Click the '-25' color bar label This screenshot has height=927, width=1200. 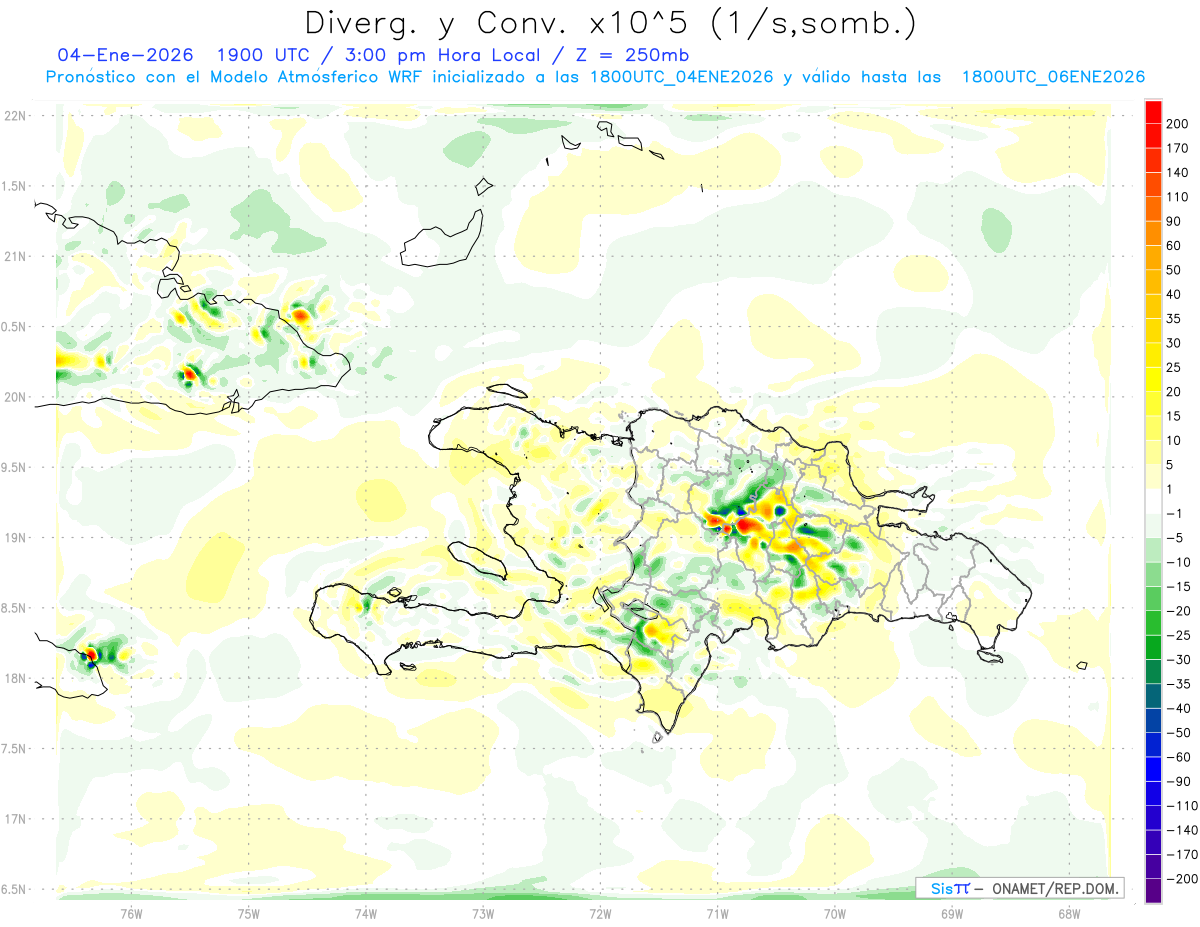pyautogui.click(x=1178, y=636)
